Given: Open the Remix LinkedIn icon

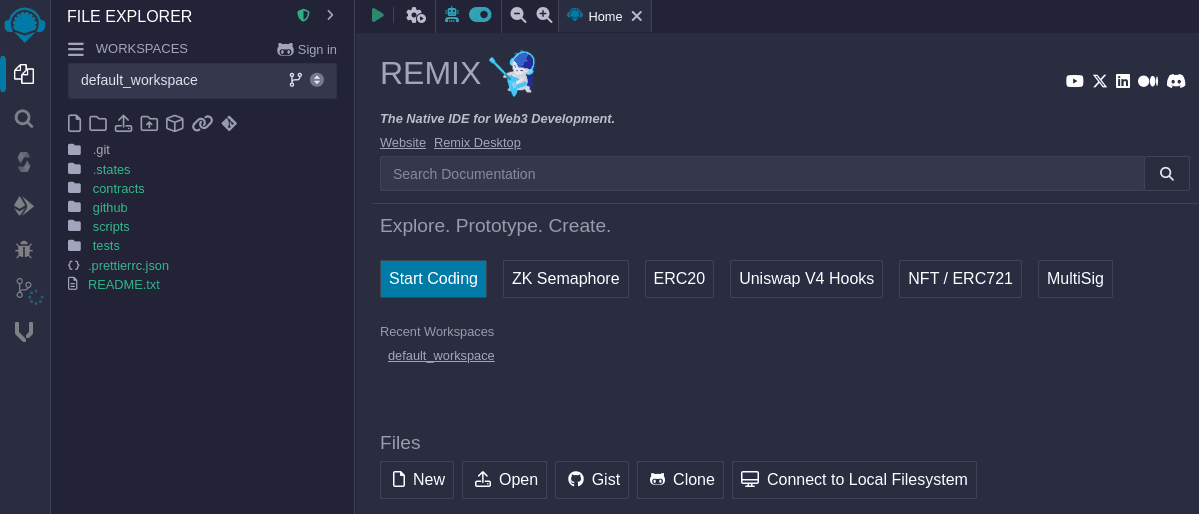Looking at the screenshot, I should click(1123, 81).
